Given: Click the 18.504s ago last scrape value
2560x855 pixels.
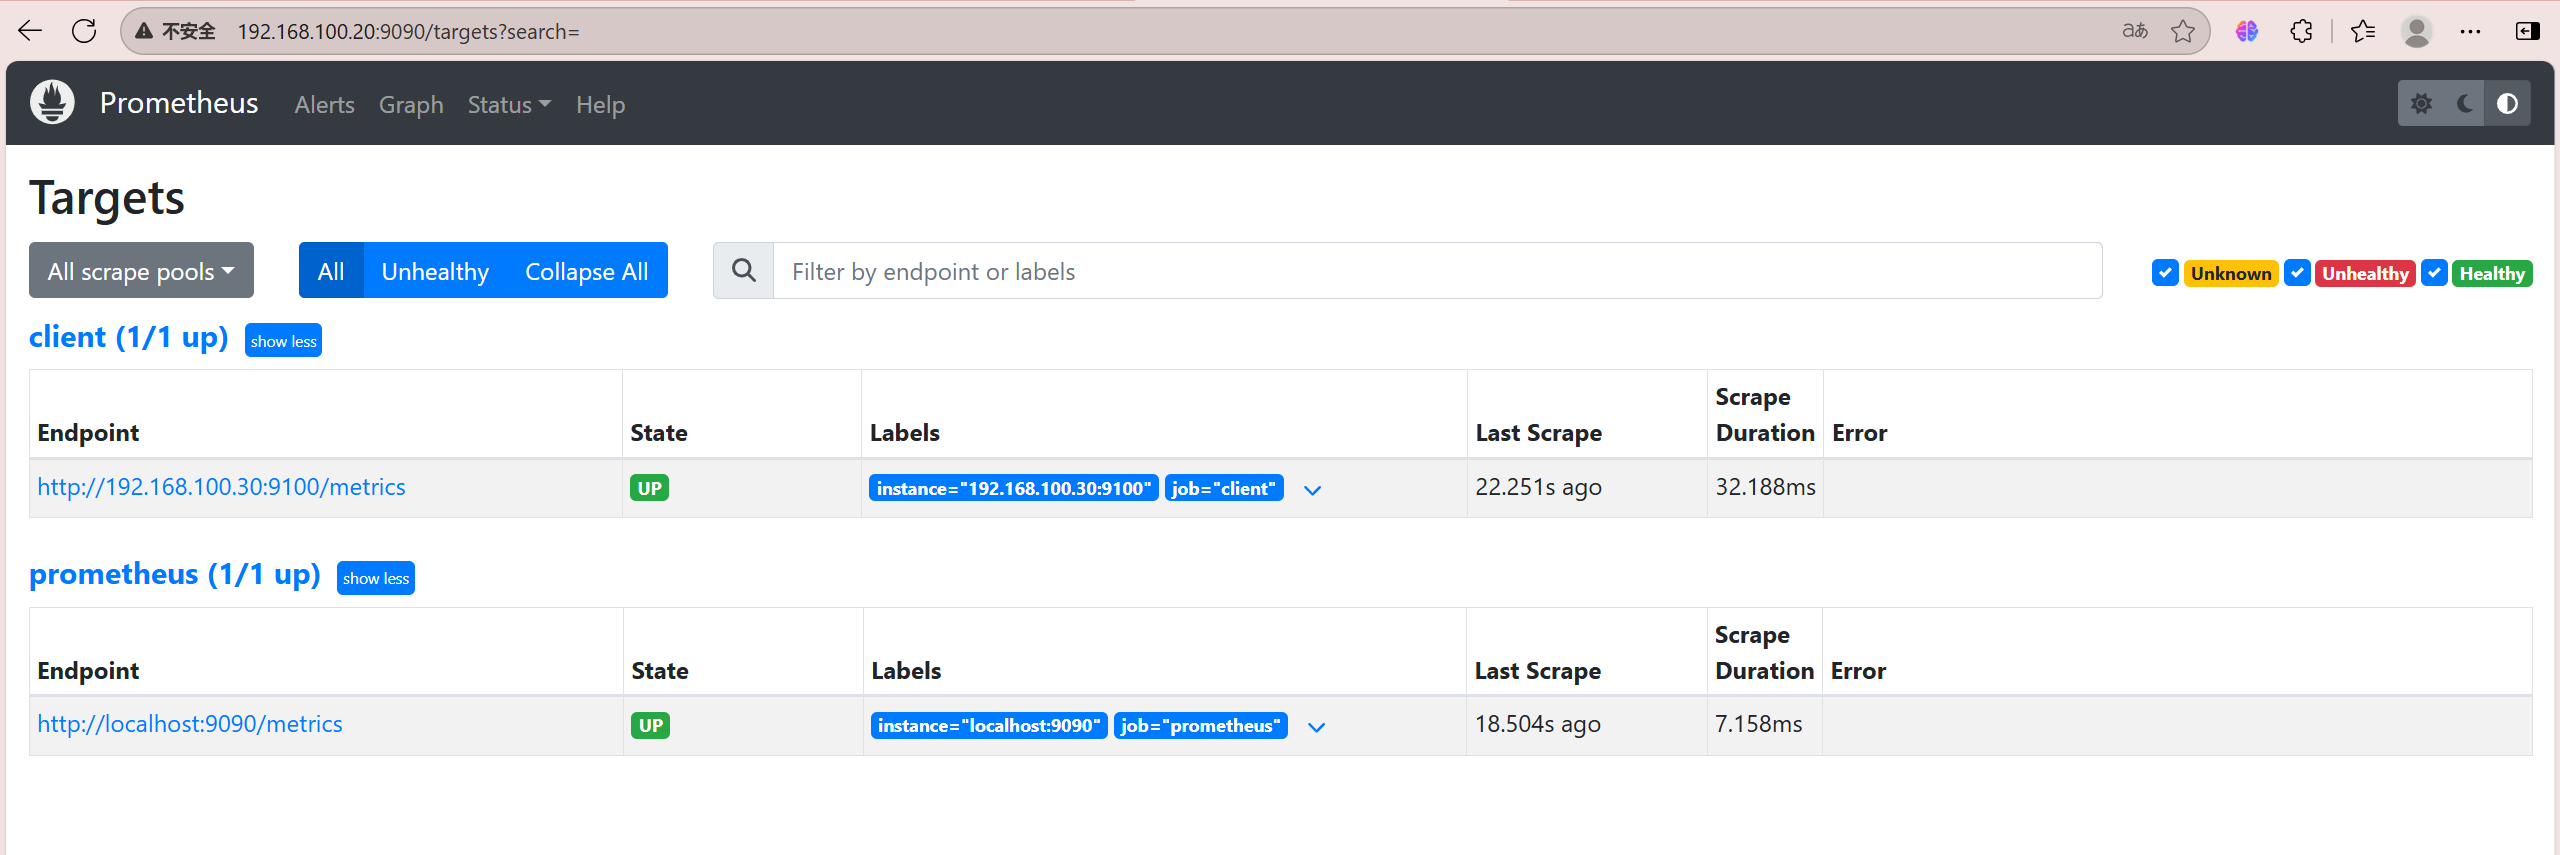Looking at the screenshot, I should [x=1537, y=724].
